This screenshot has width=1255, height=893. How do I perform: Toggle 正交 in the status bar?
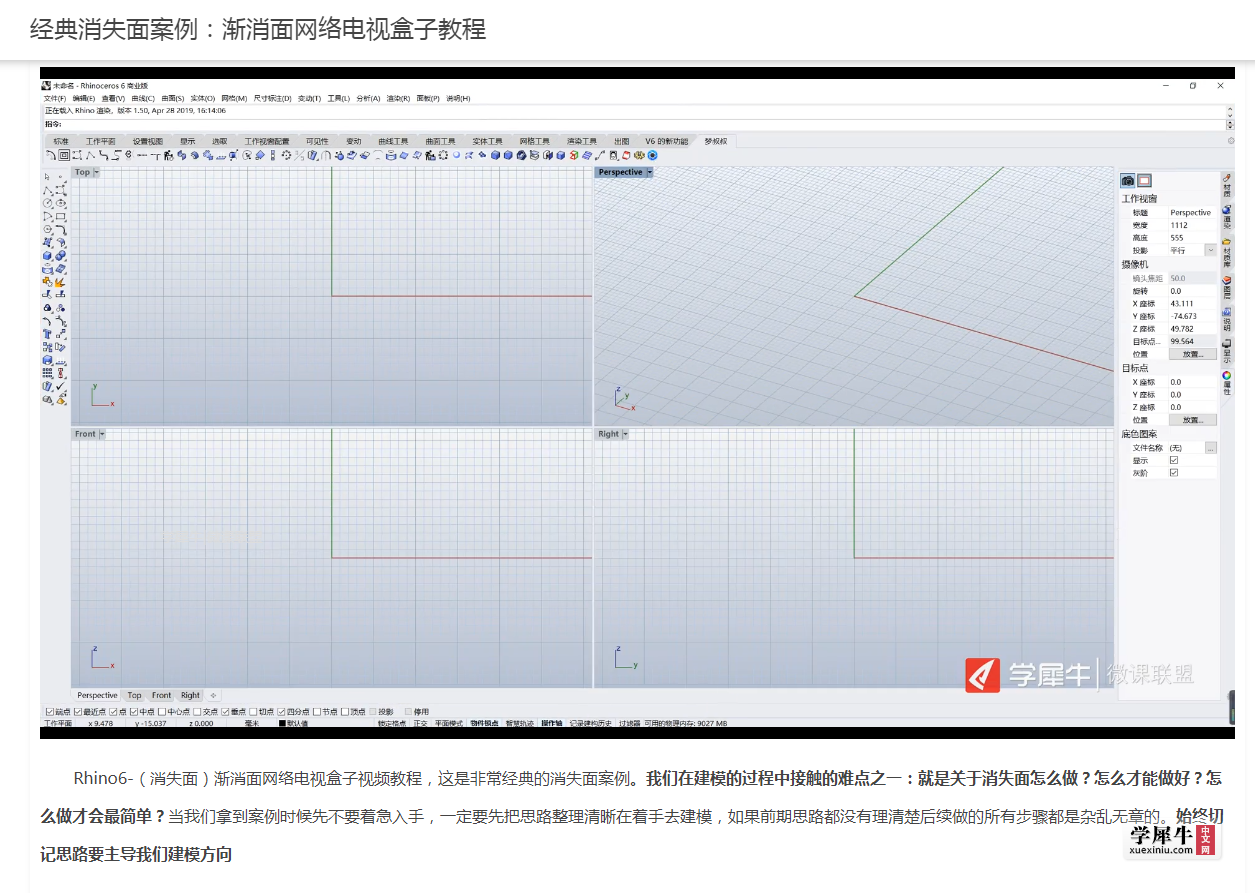click(421, 723)
